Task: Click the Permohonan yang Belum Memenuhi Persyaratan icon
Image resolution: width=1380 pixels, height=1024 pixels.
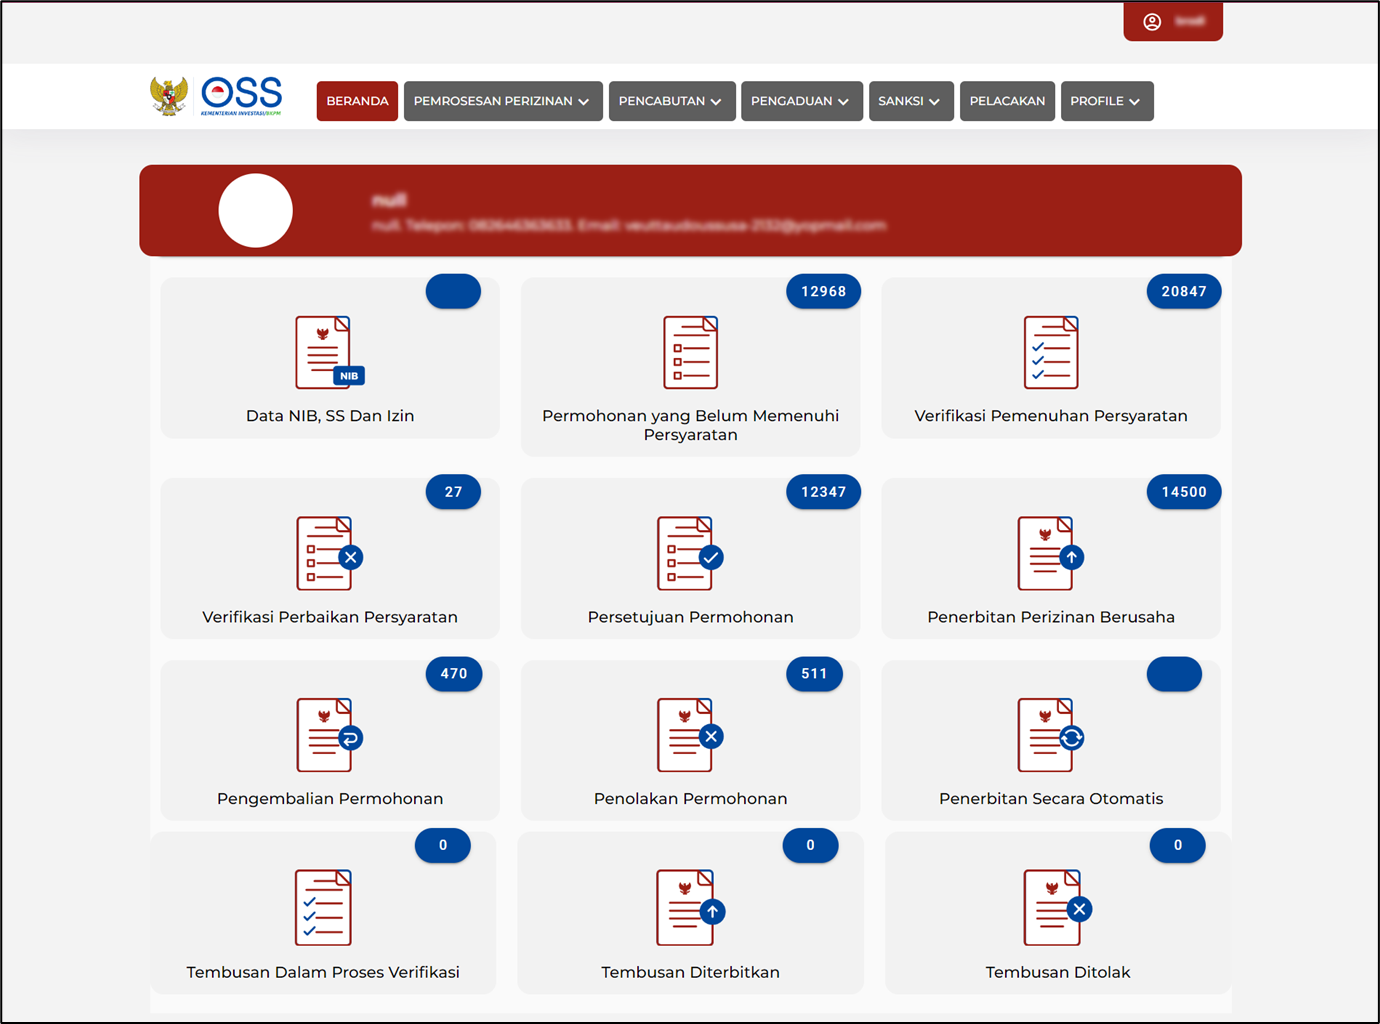Action: [x=690, y=353]
